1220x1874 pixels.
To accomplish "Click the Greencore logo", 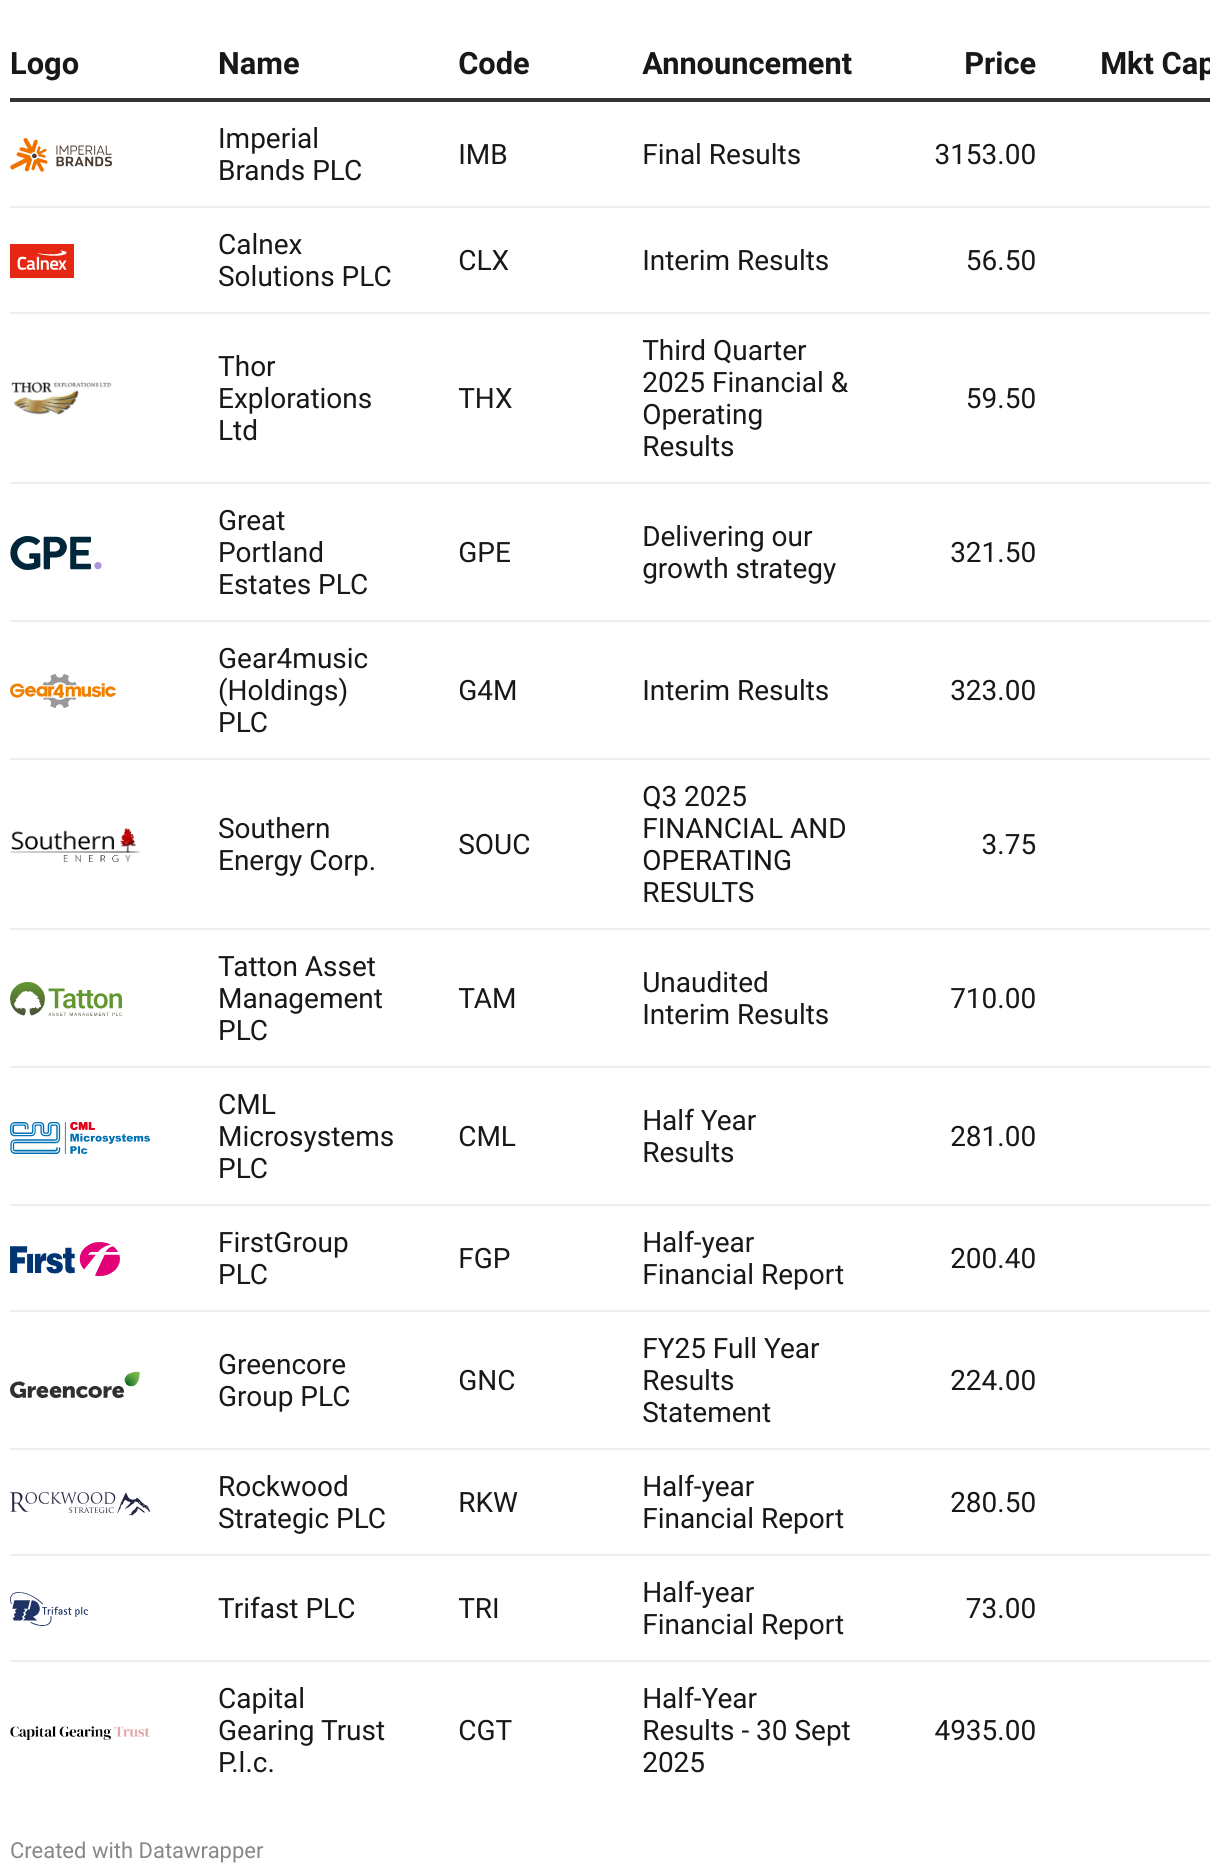I will coord(75,1386).
